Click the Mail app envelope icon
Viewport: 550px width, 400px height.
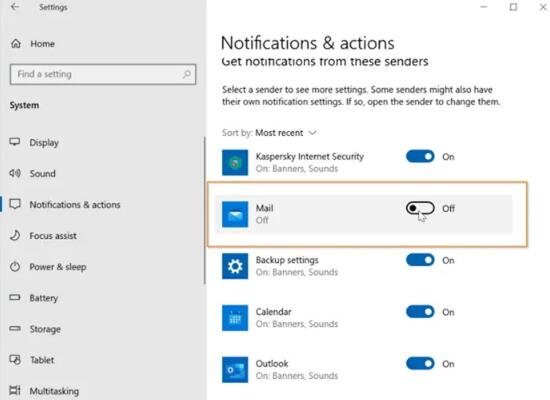[x=235, y=214]
